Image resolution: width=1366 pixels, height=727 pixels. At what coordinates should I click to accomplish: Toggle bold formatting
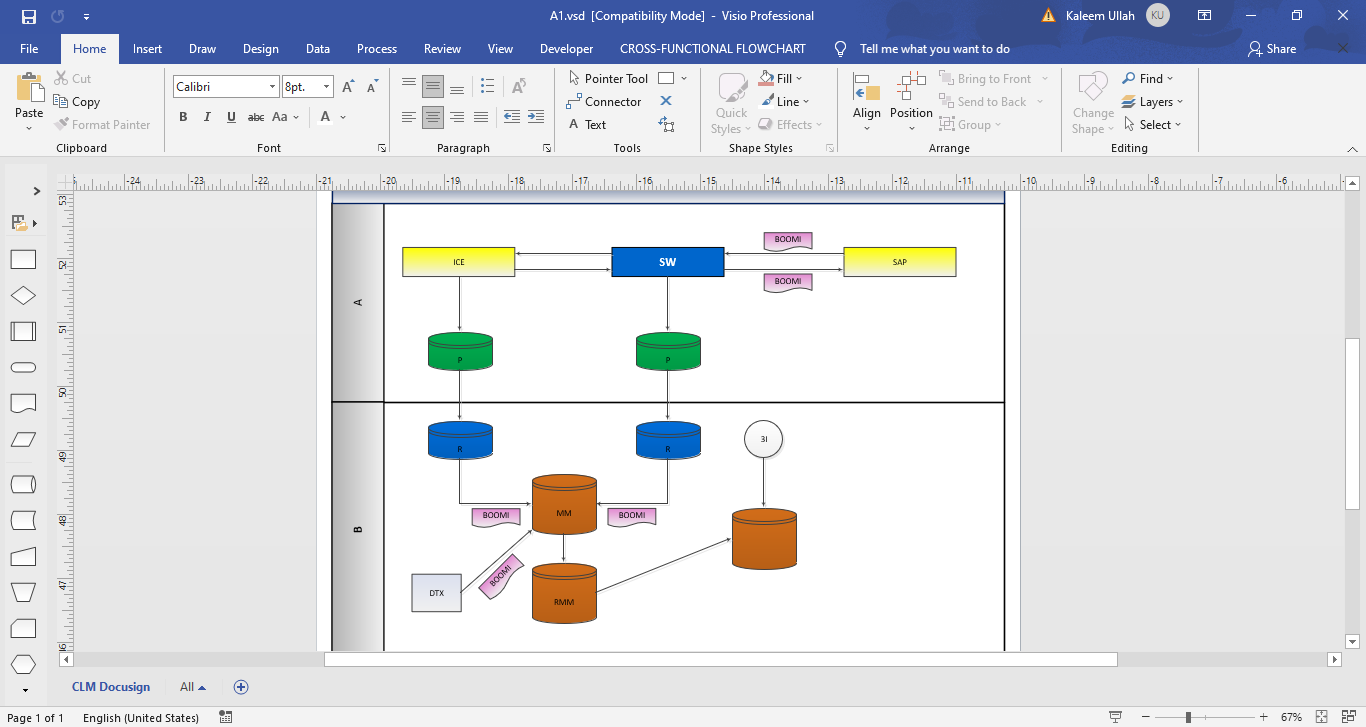click(183, 117)
